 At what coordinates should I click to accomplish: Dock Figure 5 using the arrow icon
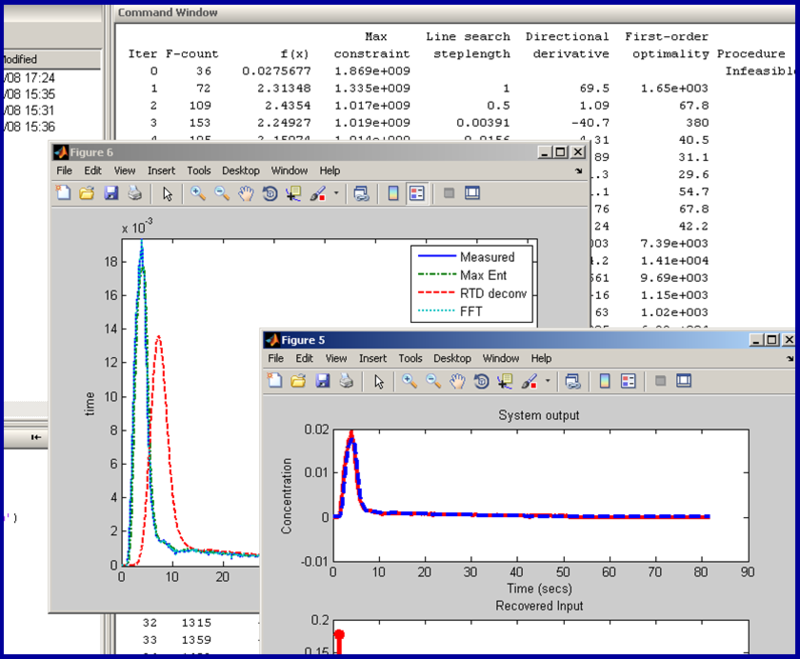790,359
